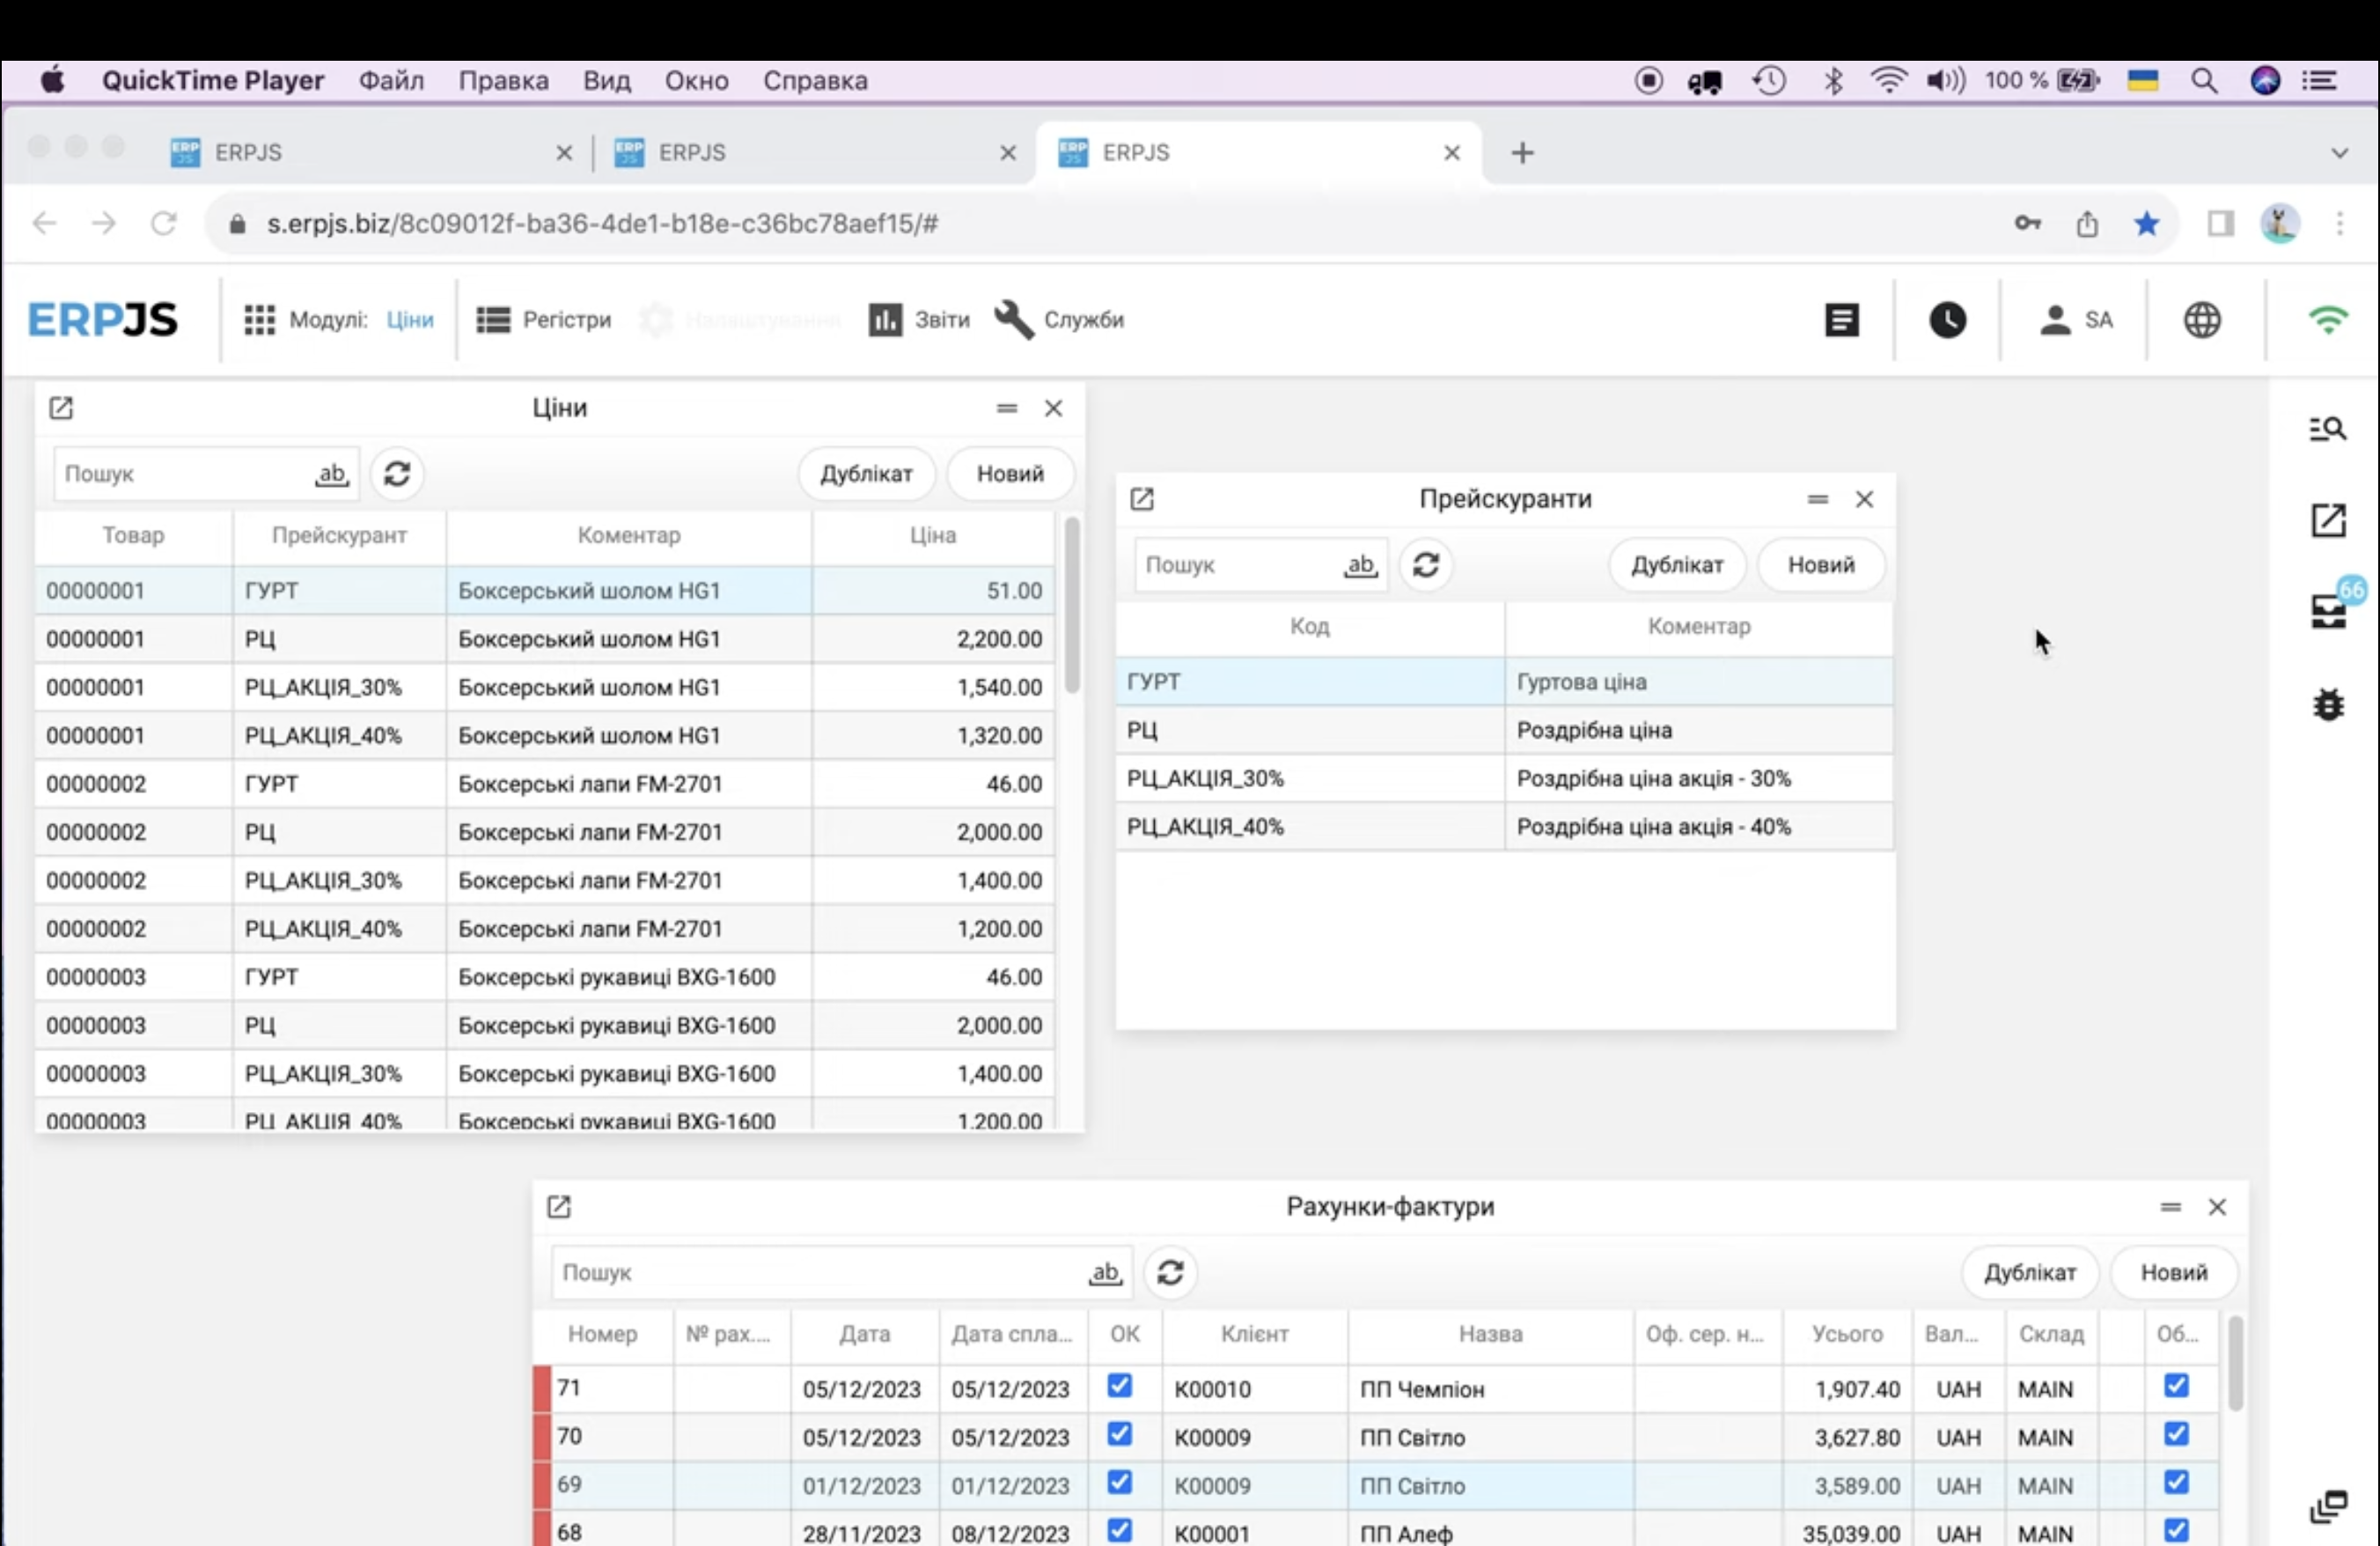
Task: Open the notes document icon in header
Action: pos(1841,320)
